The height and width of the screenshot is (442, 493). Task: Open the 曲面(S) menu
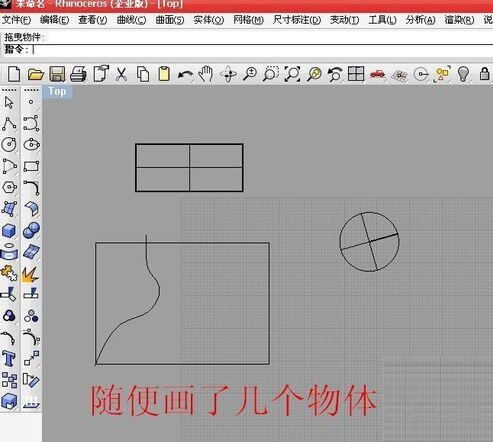click(170, 20)
